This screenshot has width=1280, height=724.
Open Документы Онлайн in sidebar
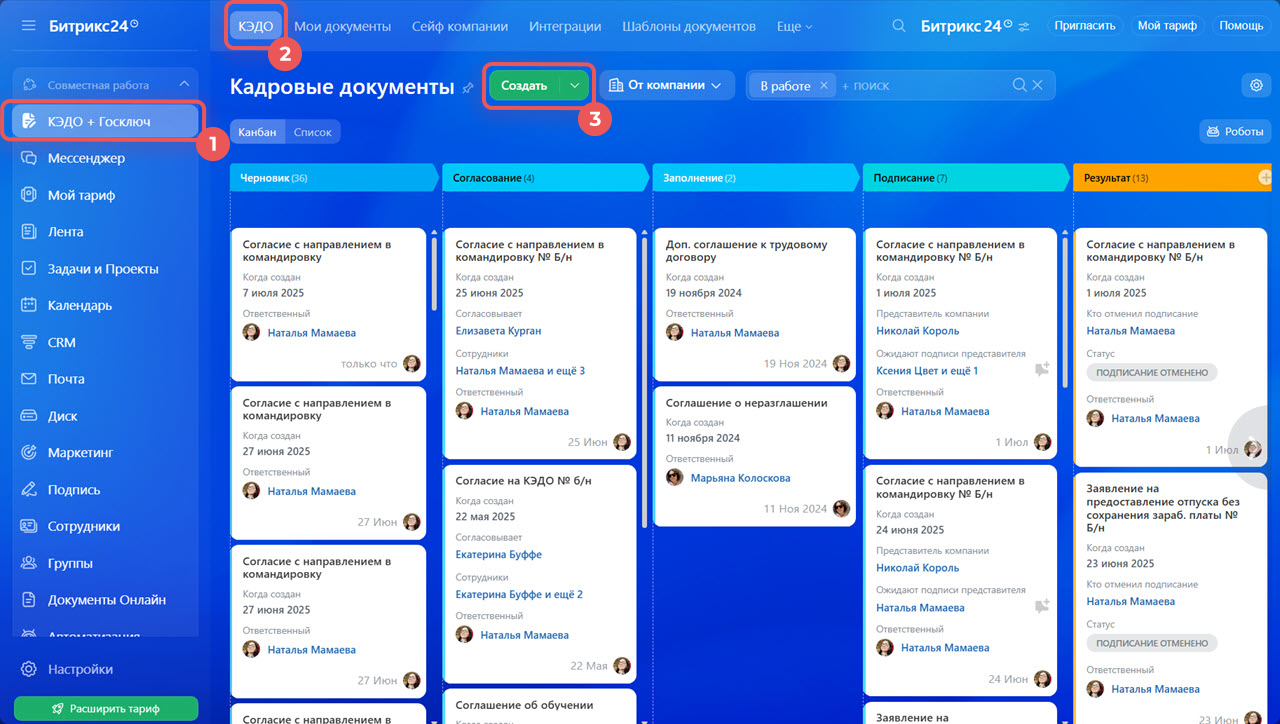pyautogui.click(x=107, y=600)
